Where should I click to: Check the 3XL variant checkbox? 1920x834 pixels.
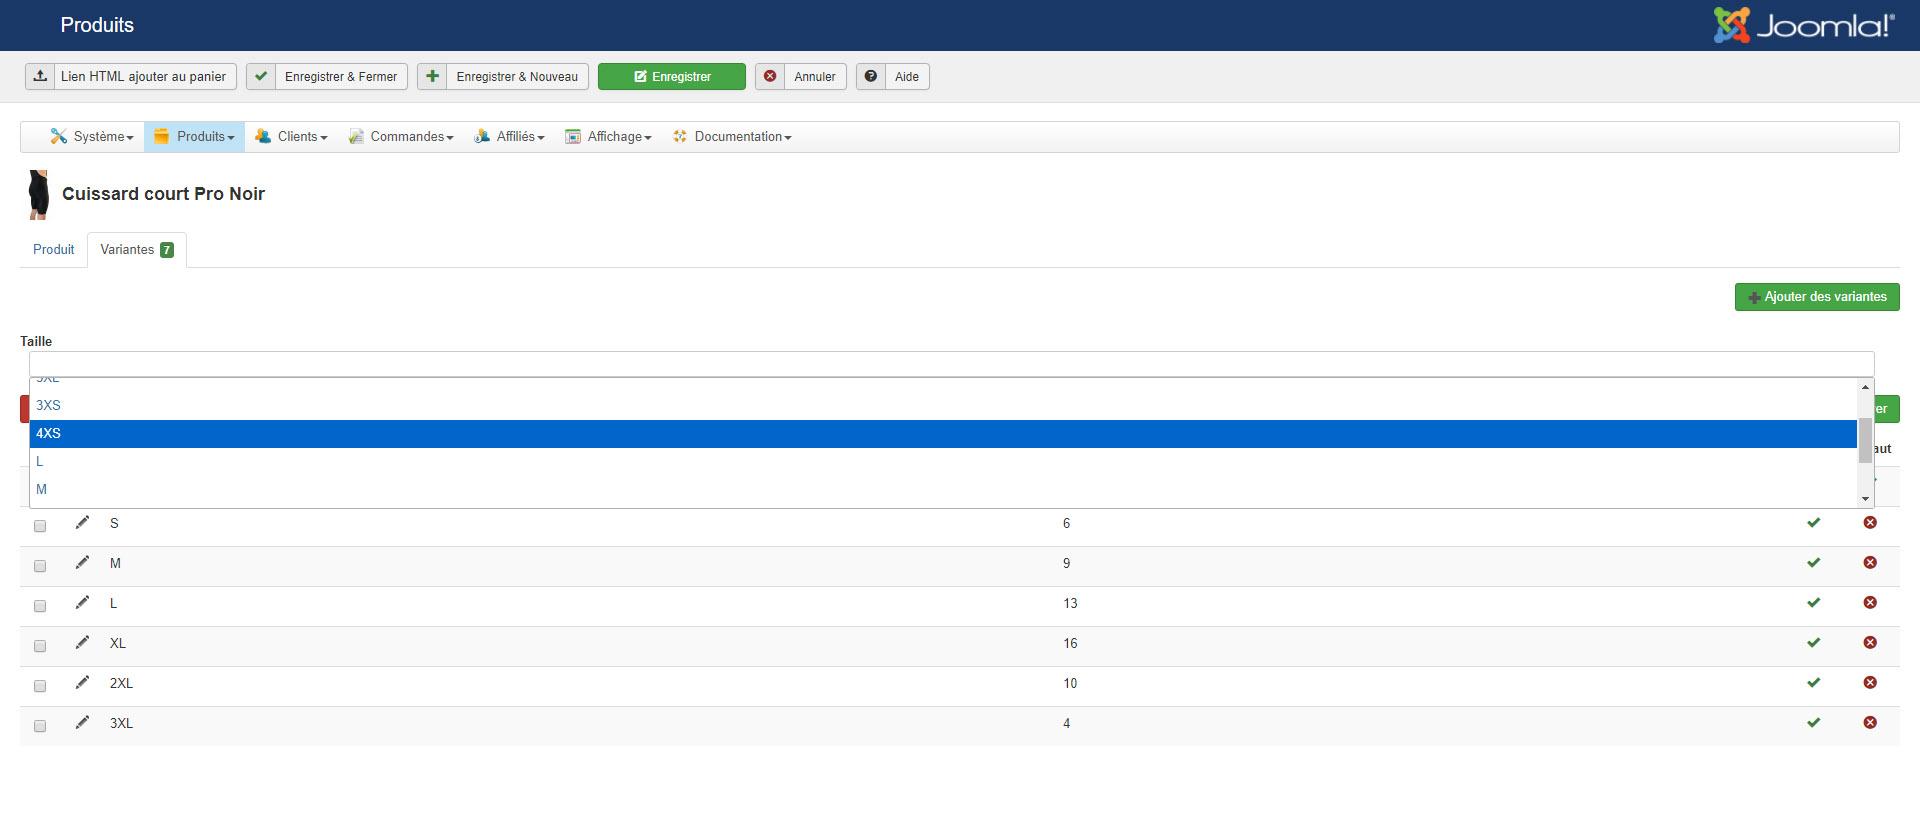[40, 726]
